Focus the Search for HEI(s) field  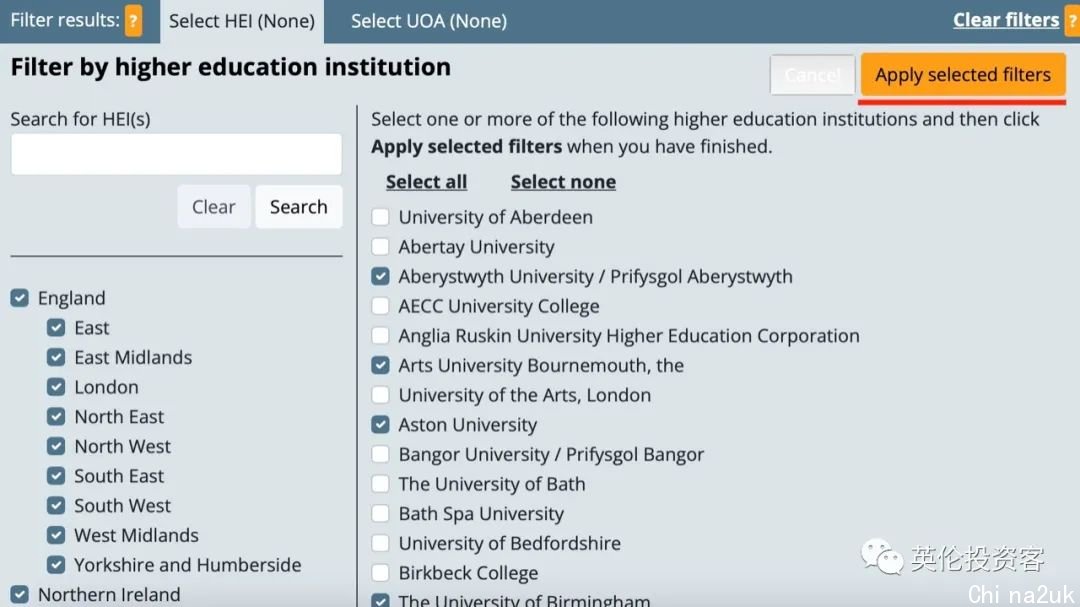point(176,154)
